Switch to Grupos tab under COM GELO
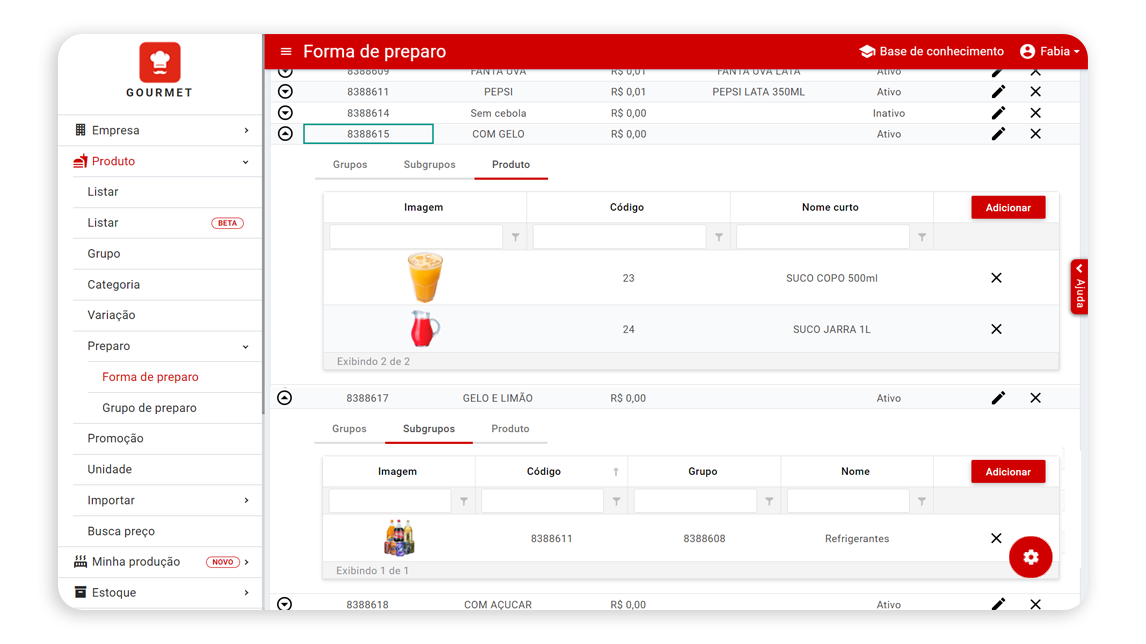Viewport: 1146px width, 644px height. [350, 164]
